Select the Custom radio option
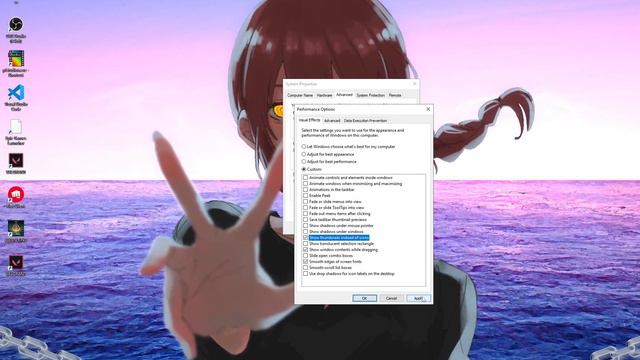This screenshot has height=360, width=640. point(304,169)
